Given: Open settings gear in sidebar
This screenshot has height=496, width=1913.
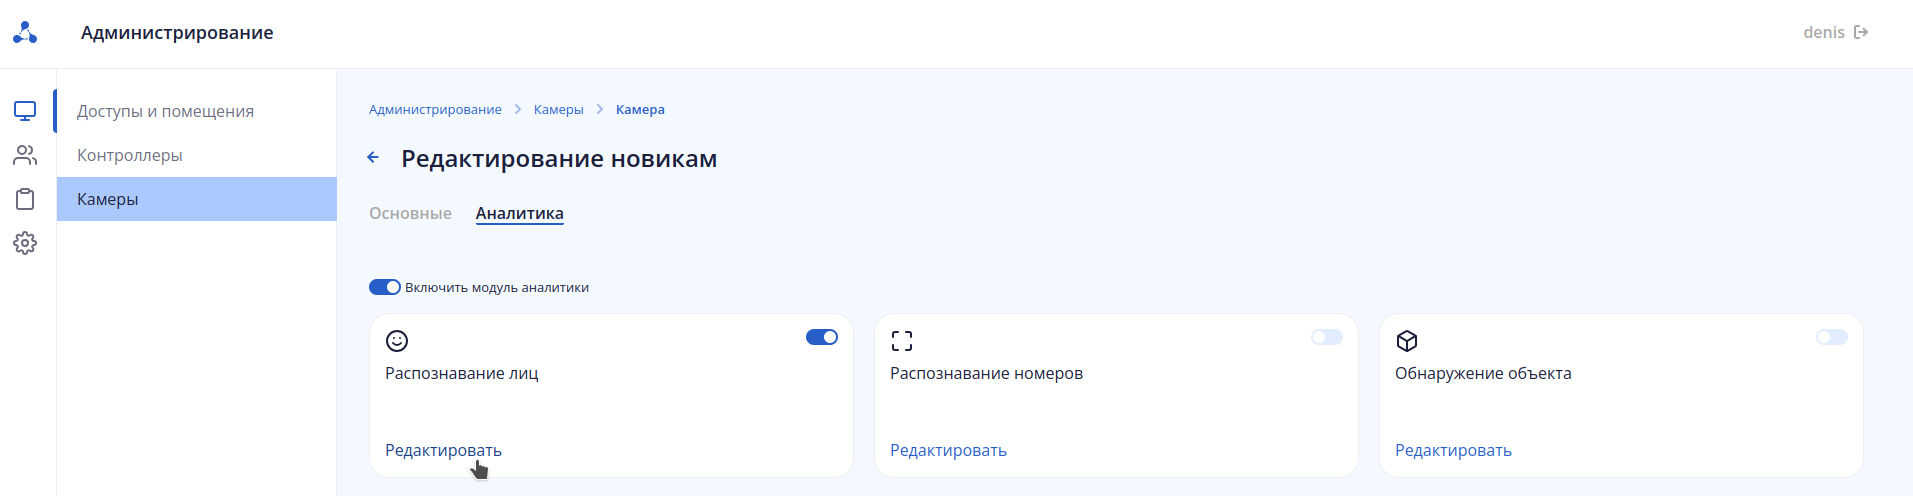Looking at the screenshot, I should tap(25, 243).
